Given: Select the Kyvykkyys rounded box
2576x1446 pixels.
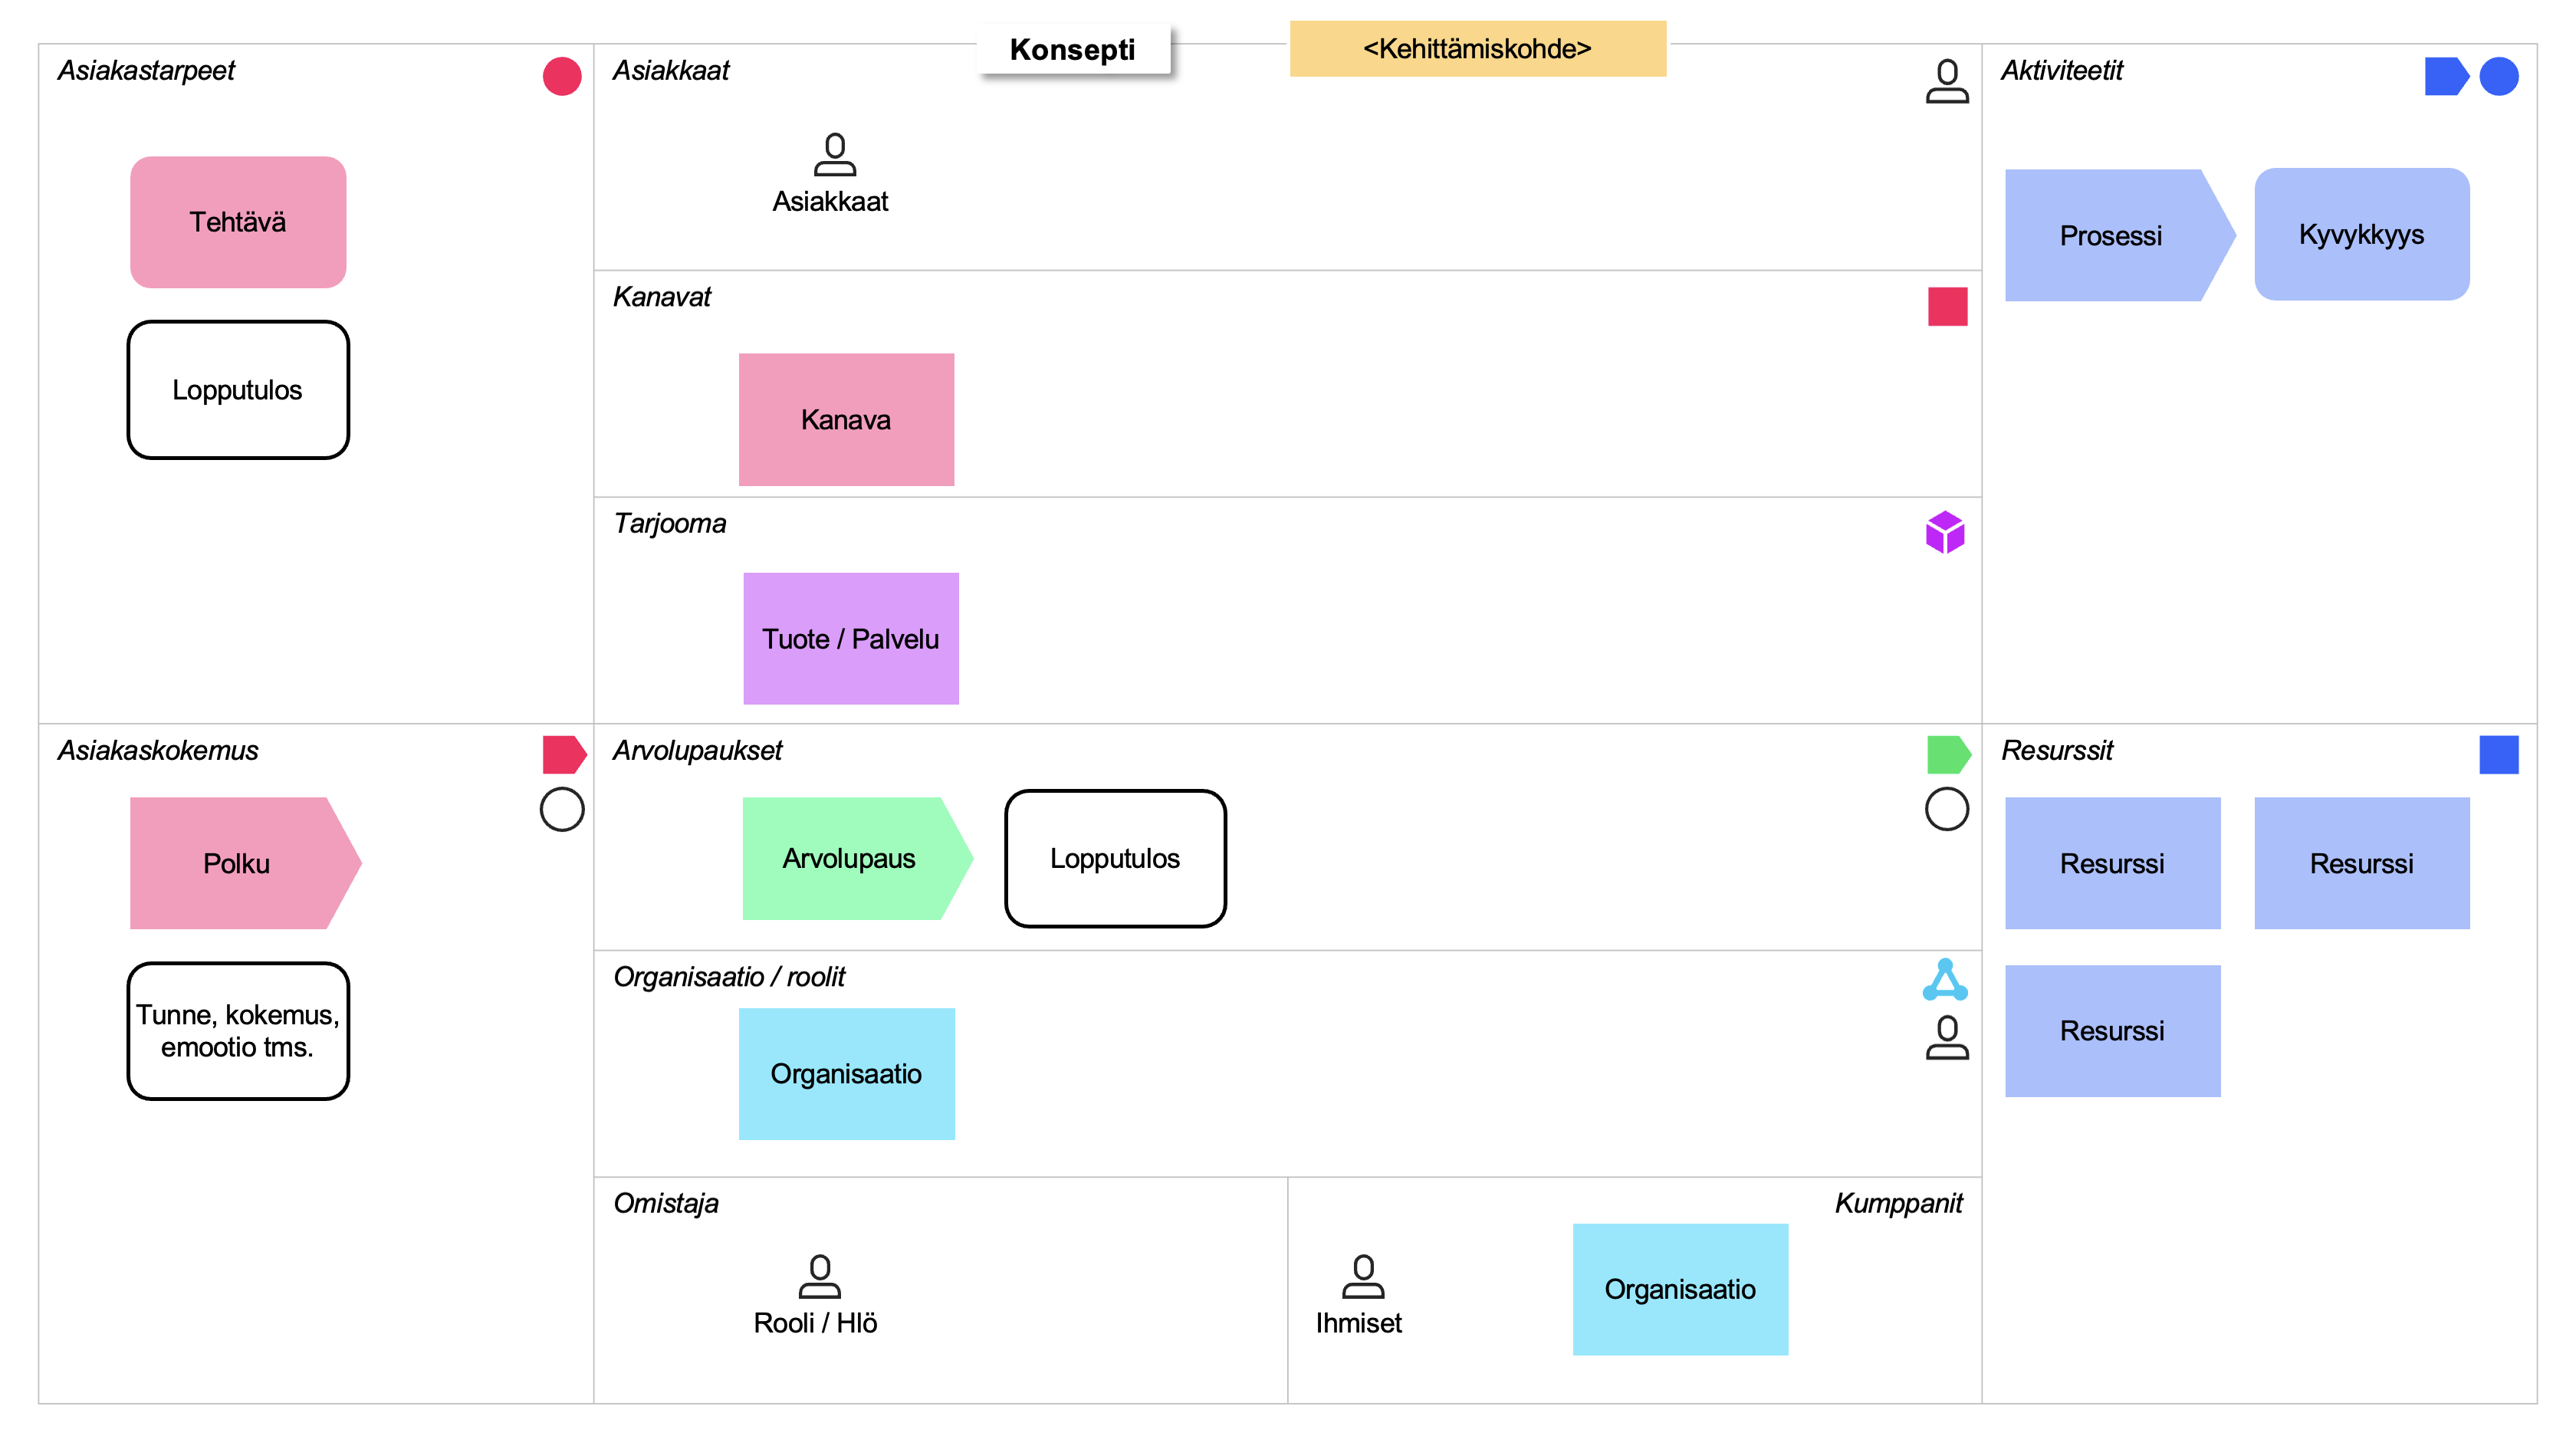Looking at the screenshot, I should (x=2361, y=235).
